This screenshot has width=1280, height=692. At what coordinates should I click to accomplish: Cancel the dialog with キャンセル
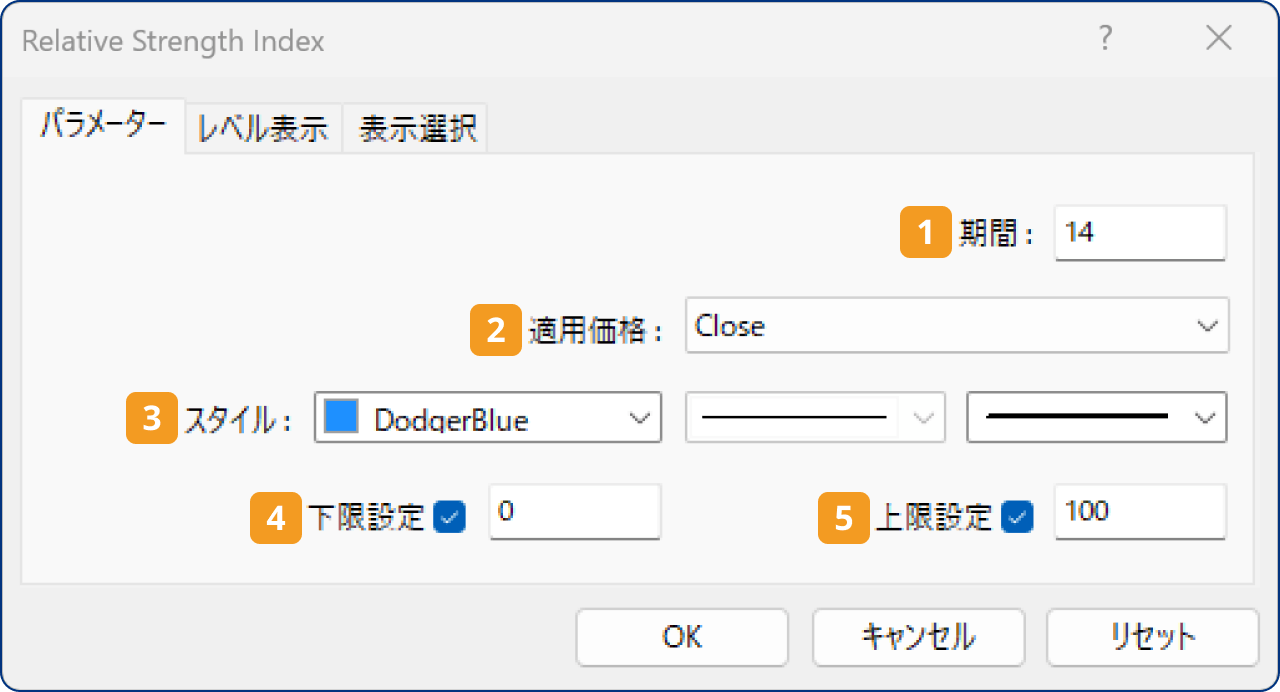click(x=918, y=637)
